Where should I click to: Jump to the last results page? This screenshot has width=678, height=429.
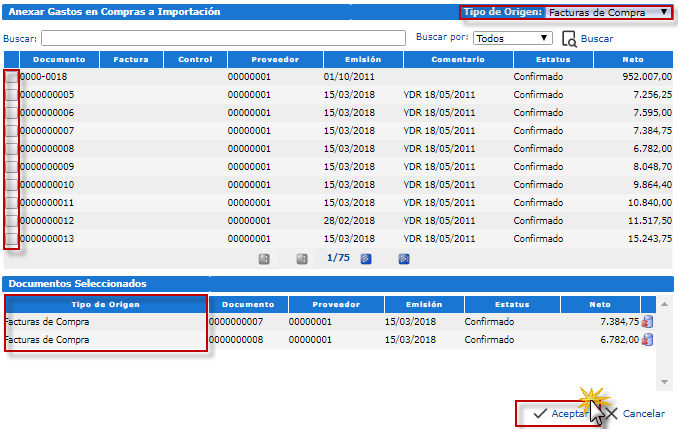[x=404, y=258]
